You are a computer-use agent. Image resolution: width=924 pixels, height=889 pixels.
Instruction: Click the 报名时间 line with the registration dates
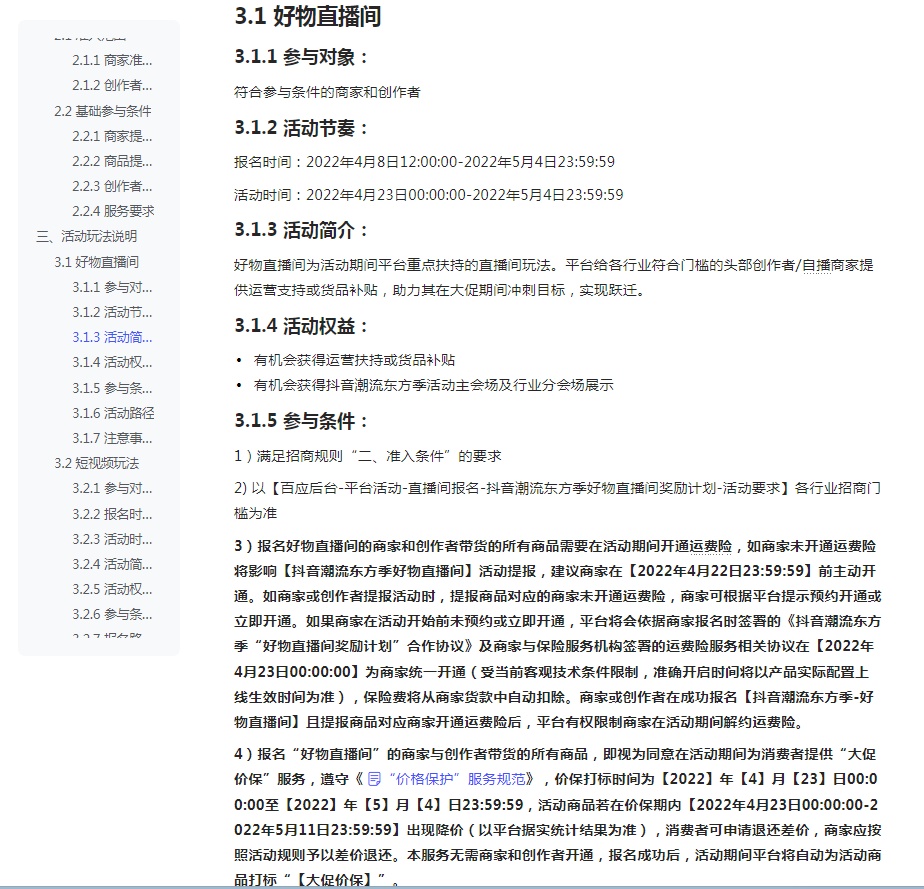(424, 162)
